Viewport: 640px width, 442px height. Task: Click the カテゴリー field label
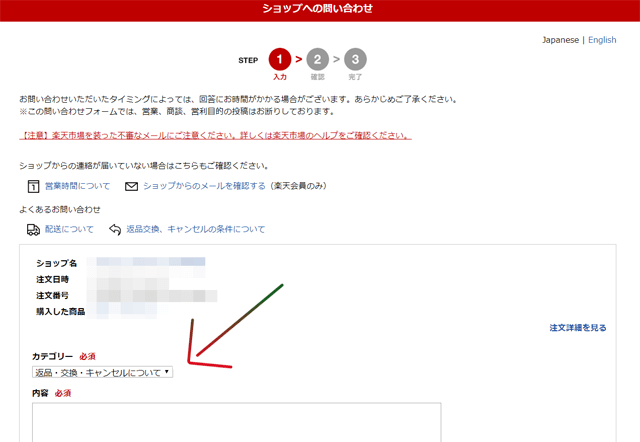pos(53,357)
